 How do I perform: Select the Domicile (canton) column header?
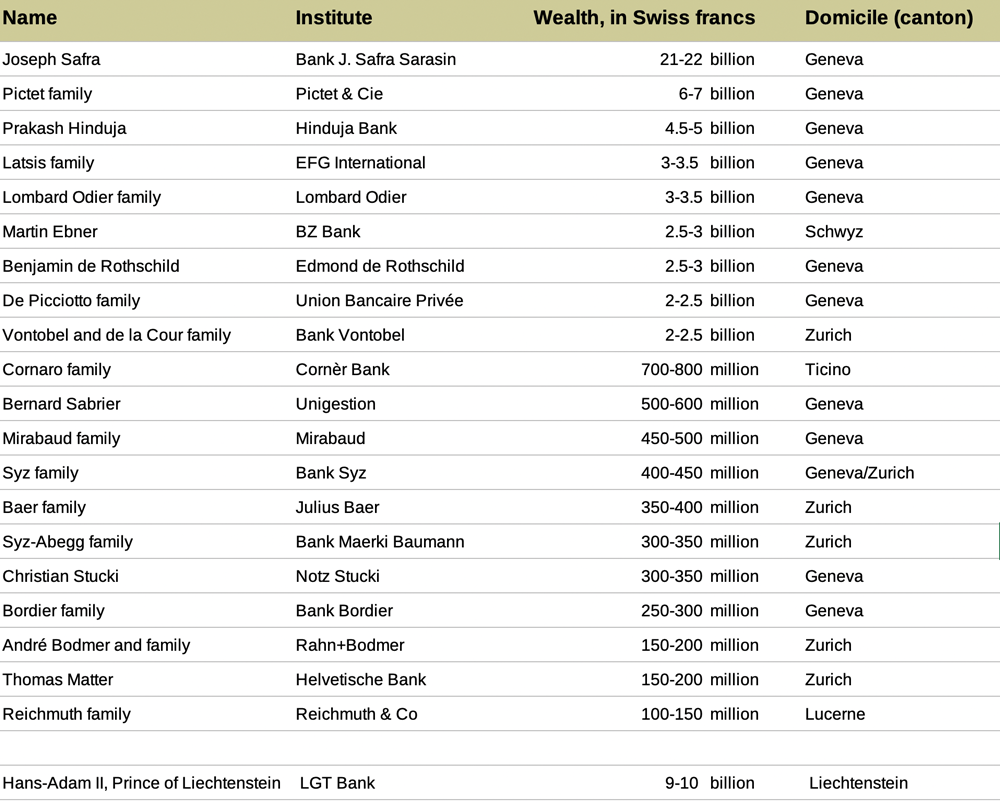point(889,18)
